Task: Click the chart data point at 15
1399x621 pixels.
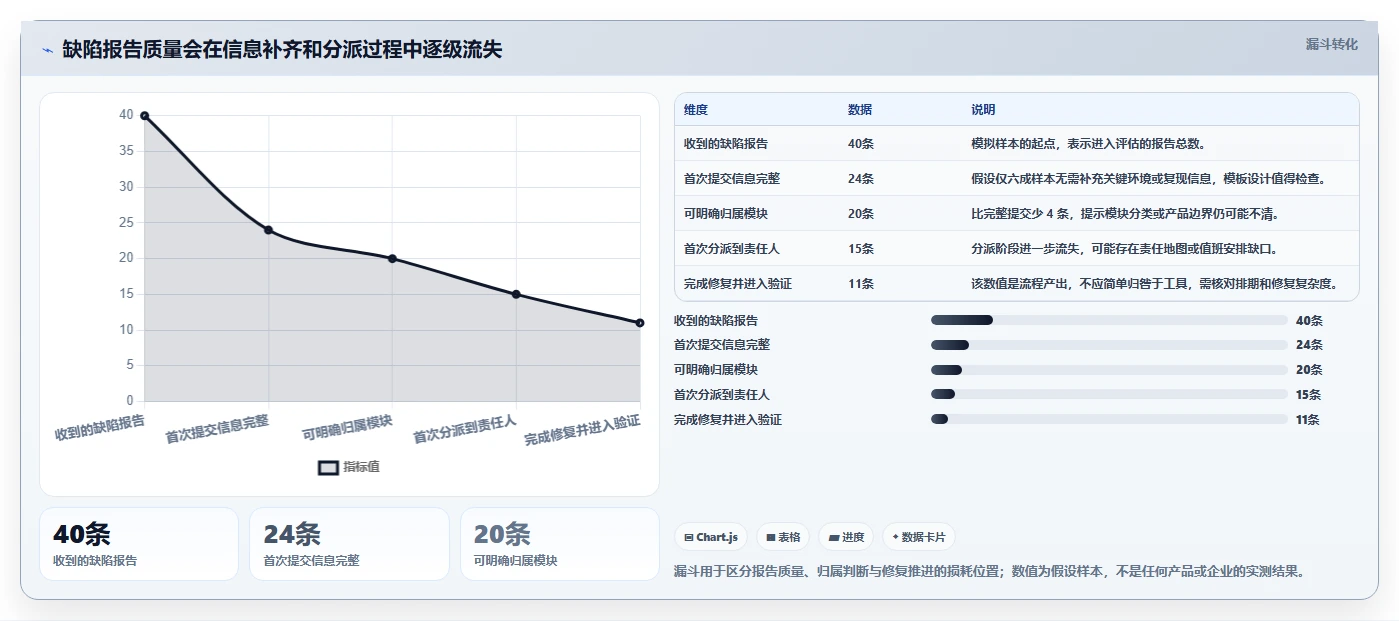Action: pyautogui.click(x=516, y=294)
